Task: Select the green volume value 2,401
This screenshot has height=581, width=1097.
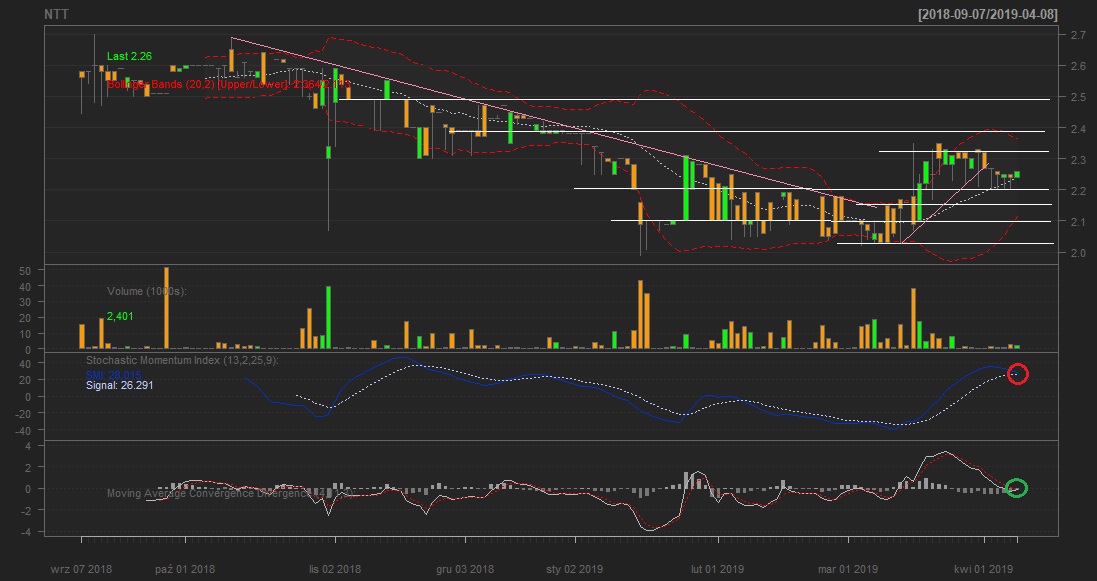Action: coord(120,316)
